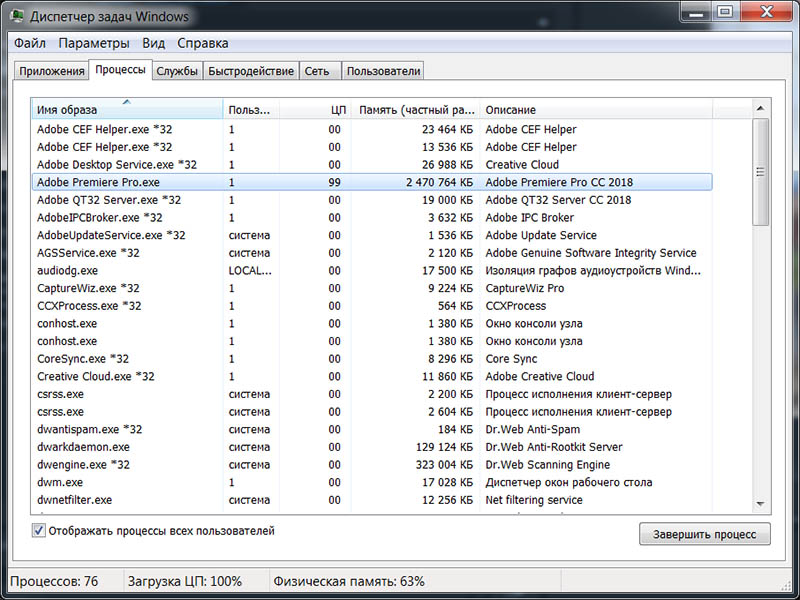Click the scrollbar down arrow
Image resolution: width=800 pixels, height=600 pixels.
760,504
